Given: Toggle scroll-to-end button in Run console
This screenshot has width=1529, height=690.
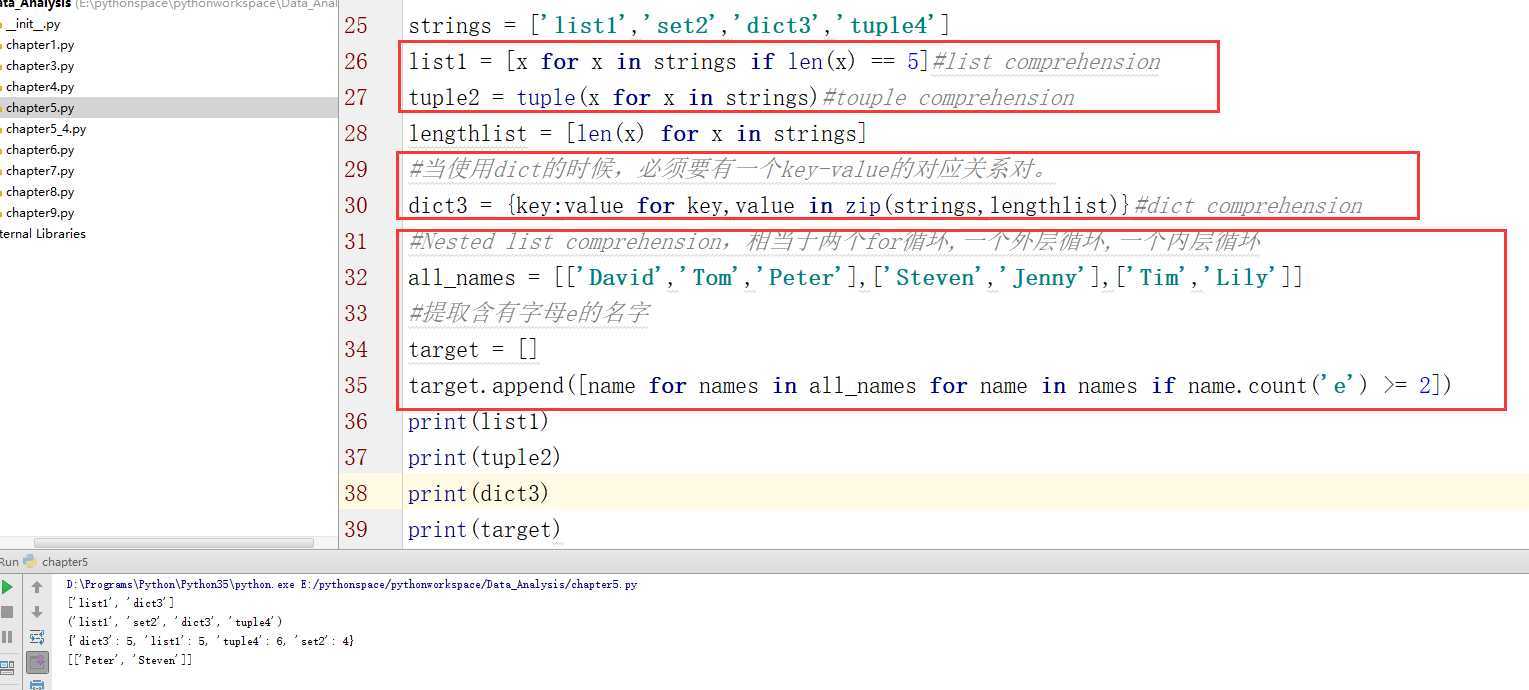Looking at the screenshot, I should (x=37, y=662).
